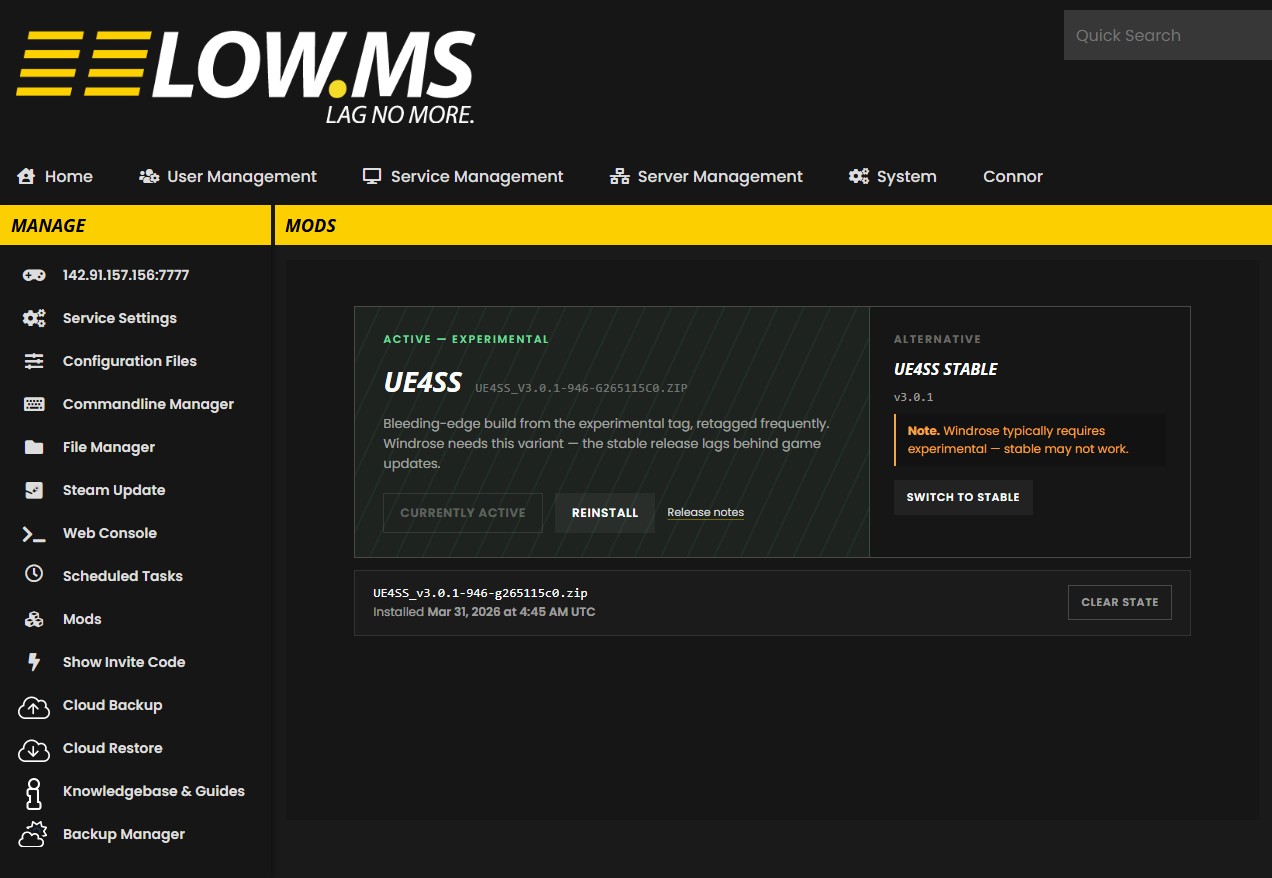Click the terminal prompt icon for Web Console
The image size is (1272, 878).
click(34, 534)
